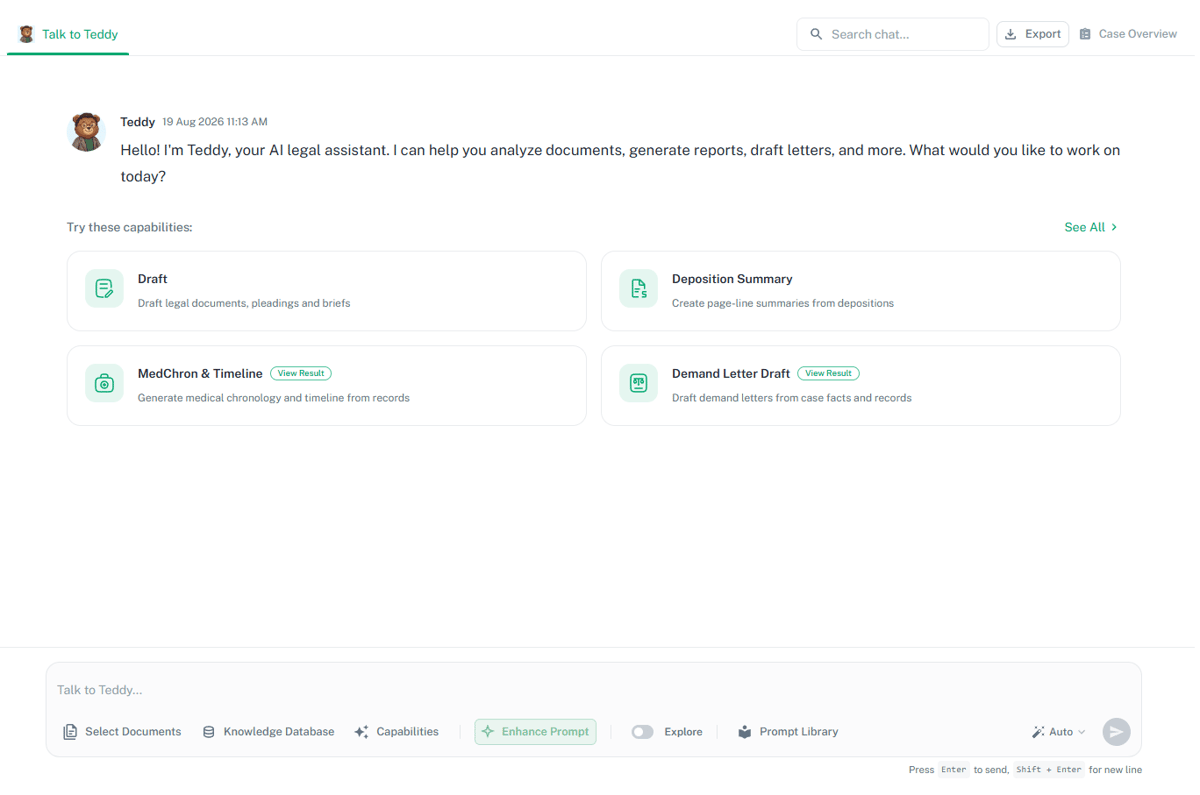
Task: View Result for MedChron & Timeline
Action: (x=301, y=373)
